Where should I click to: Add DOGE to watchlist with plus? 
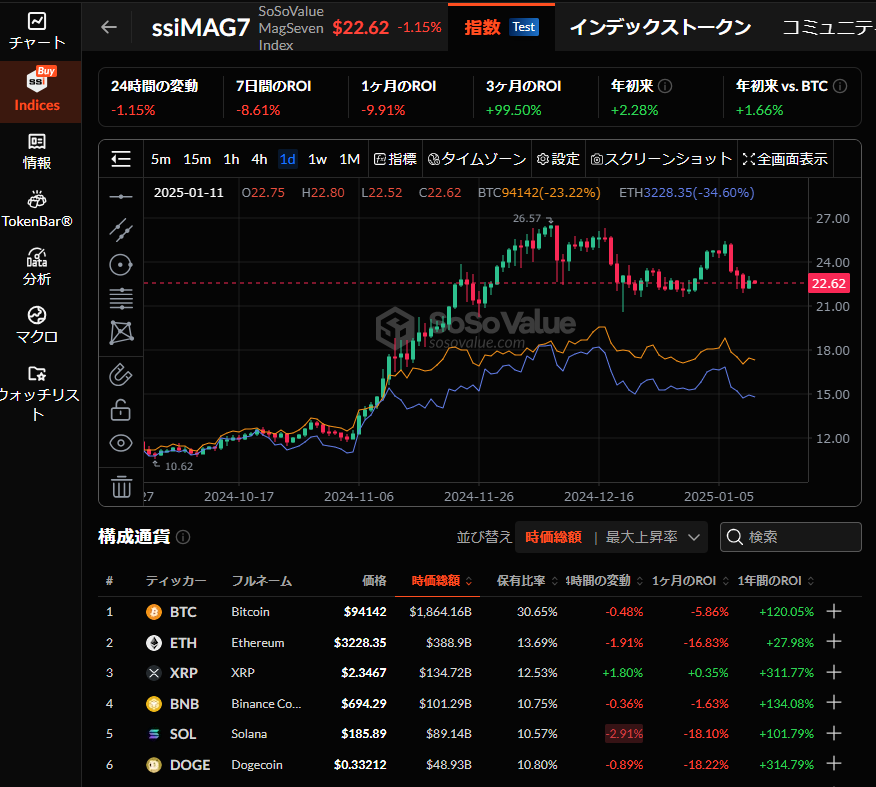[834, 764]
